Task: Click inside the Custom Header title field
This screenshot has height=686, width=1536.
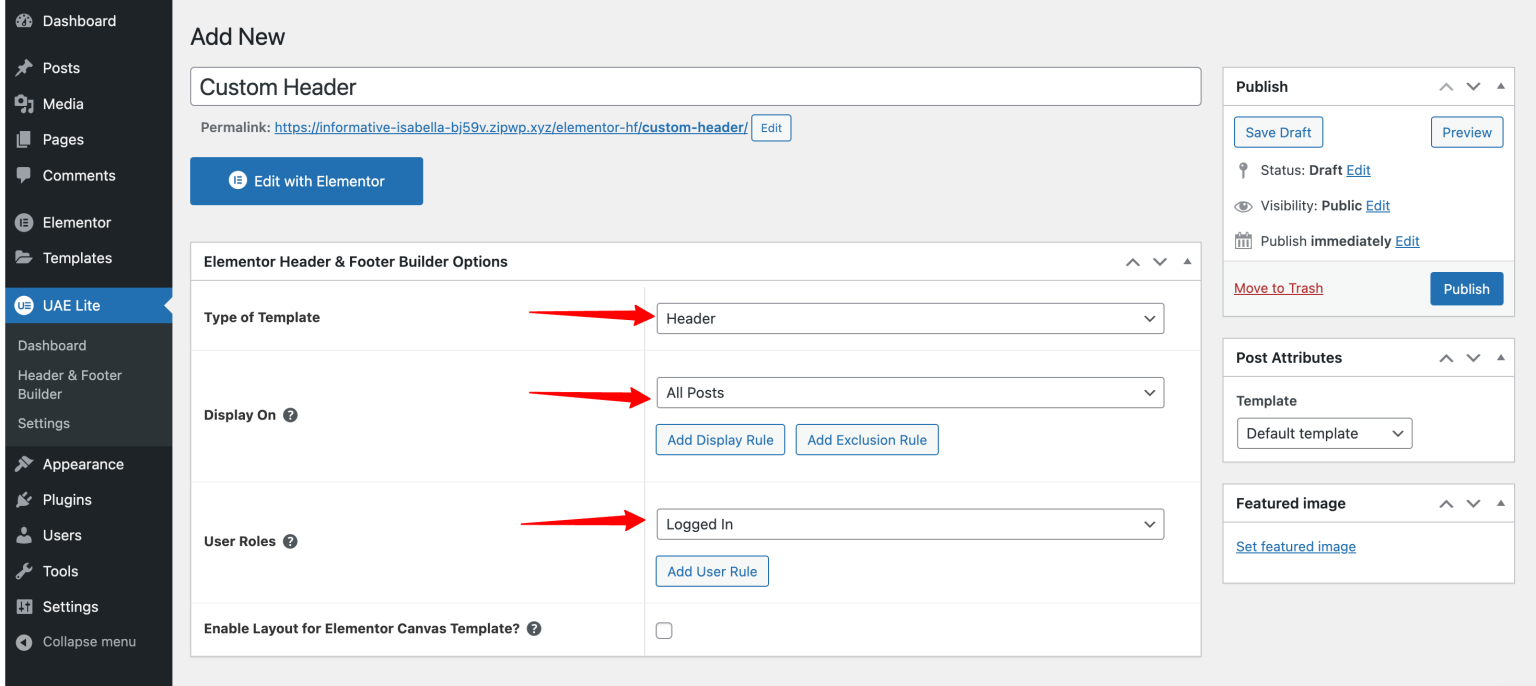Action: pyautogui.click(x=695, y=87)
